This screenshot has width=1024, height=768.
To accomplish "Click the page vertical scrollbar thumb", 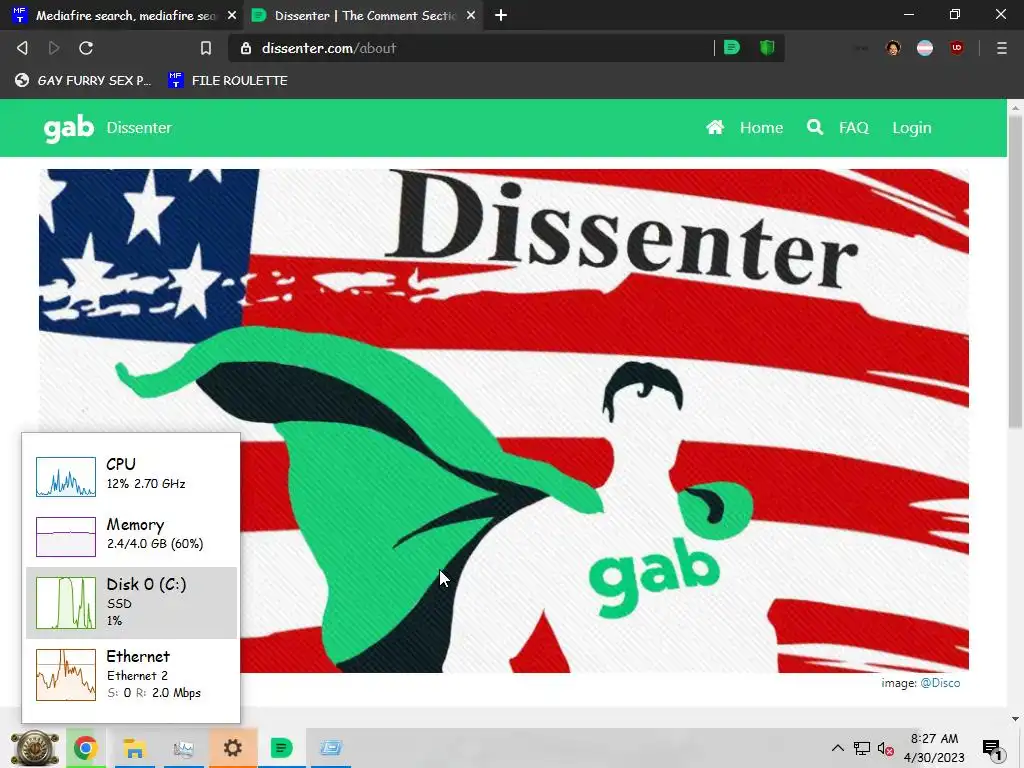I will (x=1015, y=272).
